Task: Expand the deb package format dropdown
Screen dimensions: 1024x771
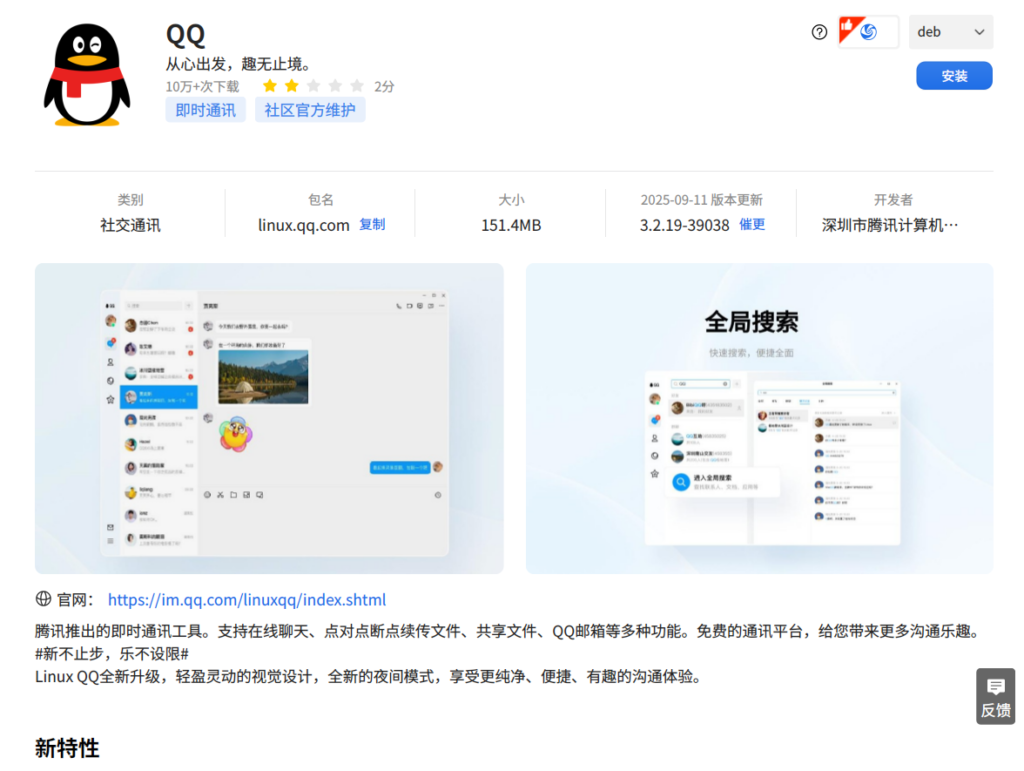Action: click(x=951, y=32)
